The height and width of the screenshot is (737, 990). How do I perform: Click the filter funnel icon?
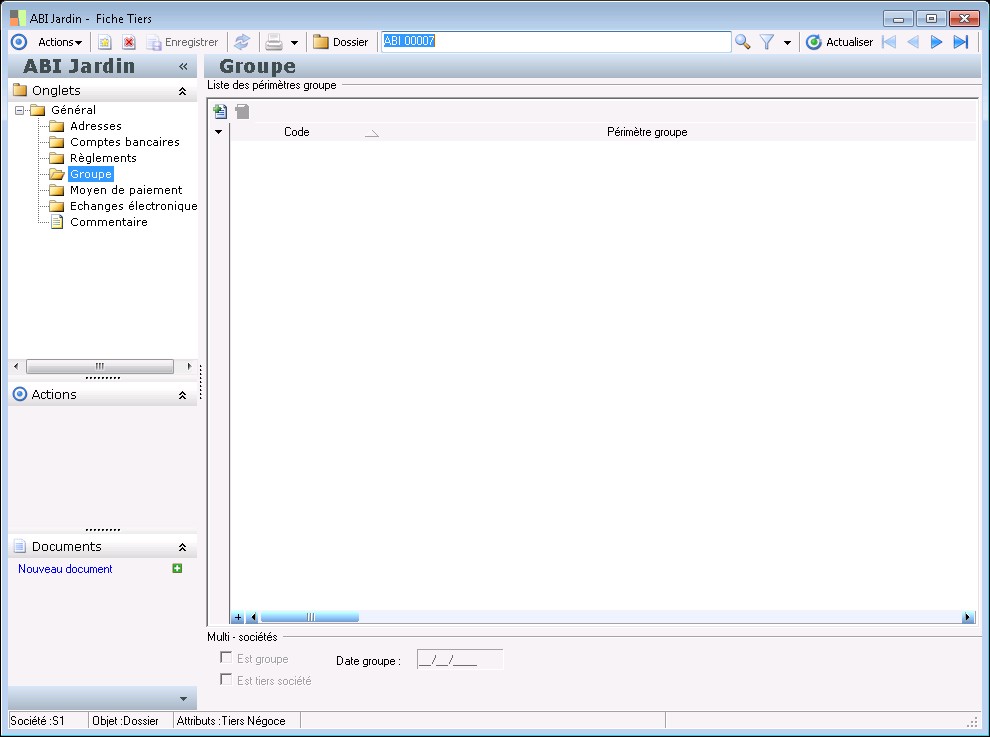point(767,42)
